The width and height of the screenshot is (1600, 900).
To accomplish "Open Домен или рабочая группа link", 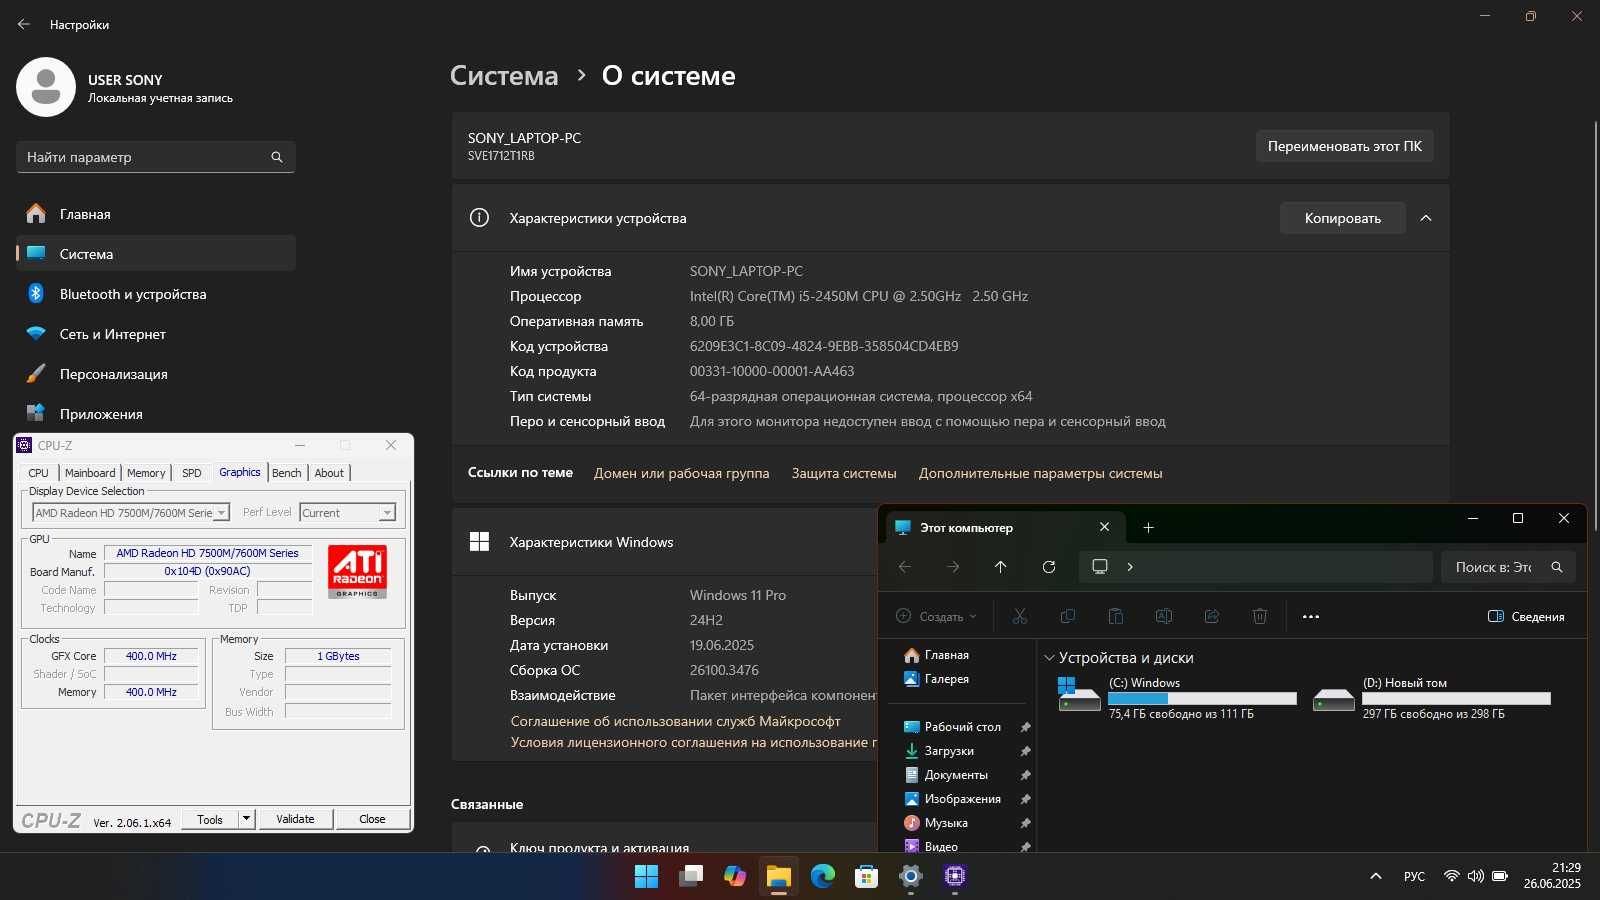I will [681, 473].
